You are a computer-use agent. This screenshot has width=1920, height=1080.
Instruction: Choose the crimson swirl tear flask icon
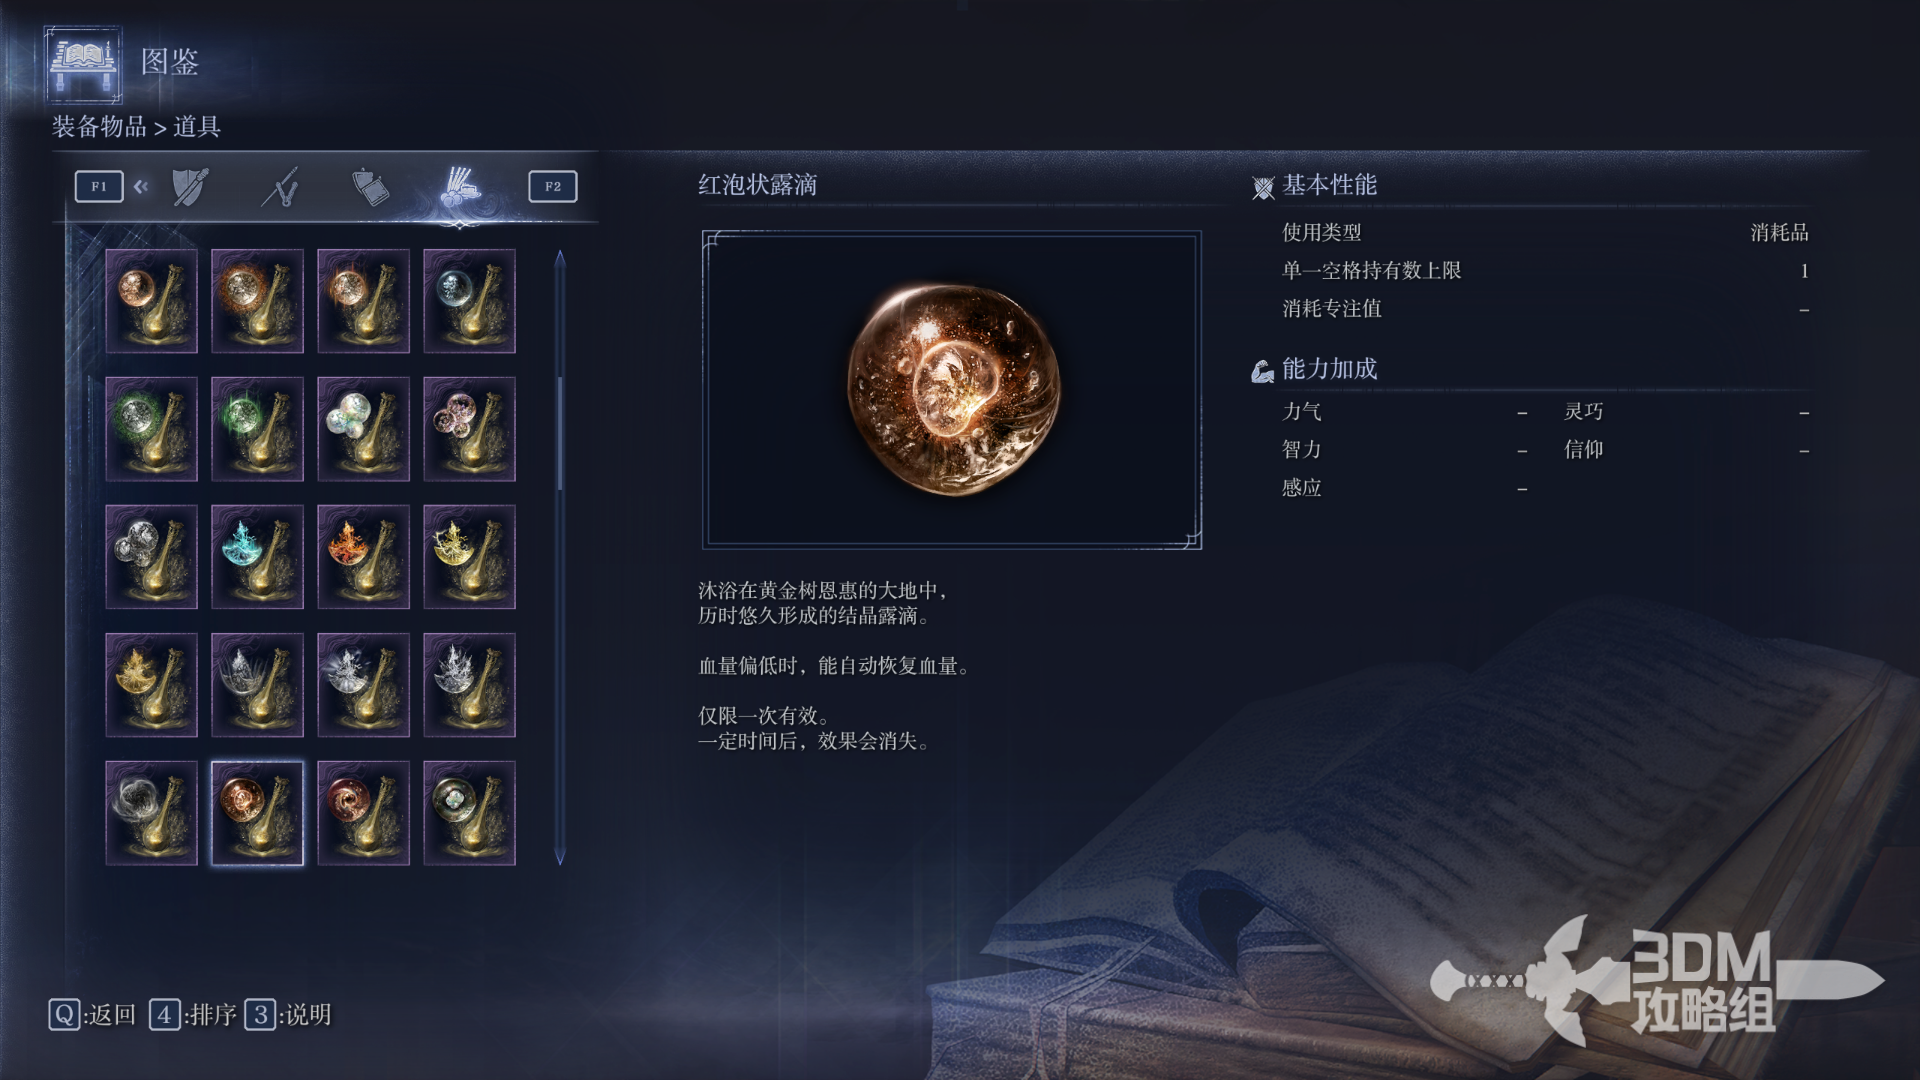[363, 813]
